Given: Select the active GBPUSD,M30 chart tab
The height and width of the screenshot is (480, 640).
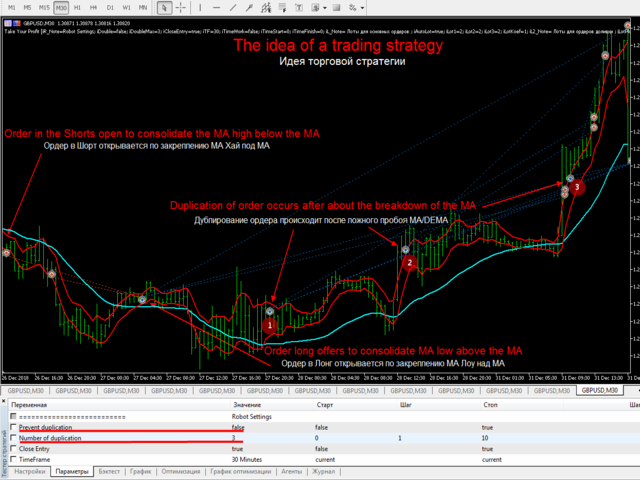Looking at the screenshot, I should point(600,391).
